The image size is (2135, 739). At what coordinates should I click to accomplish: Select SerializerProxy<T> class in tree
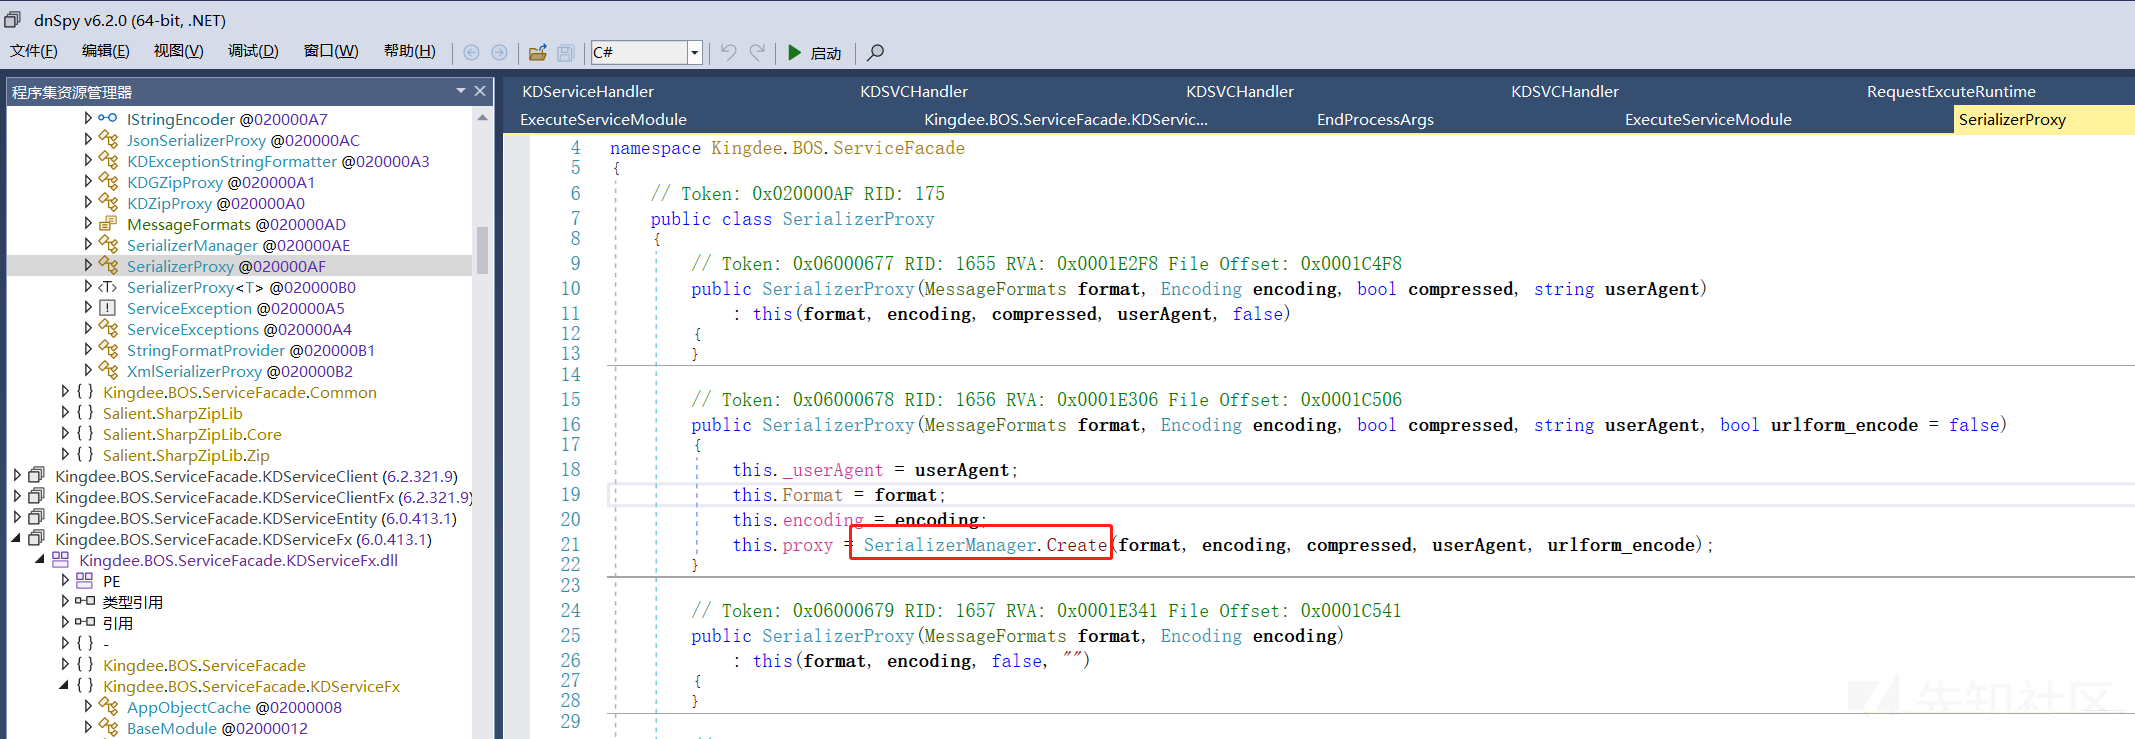[241, 287]
